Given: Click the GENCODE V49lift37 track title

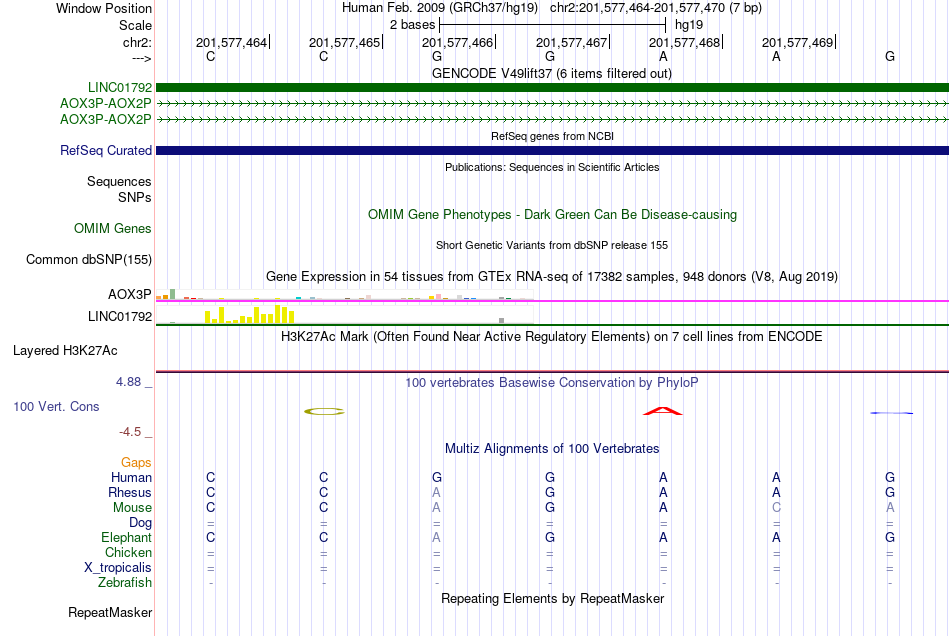Looking at the screenshot, I should (x=551, y=73).
